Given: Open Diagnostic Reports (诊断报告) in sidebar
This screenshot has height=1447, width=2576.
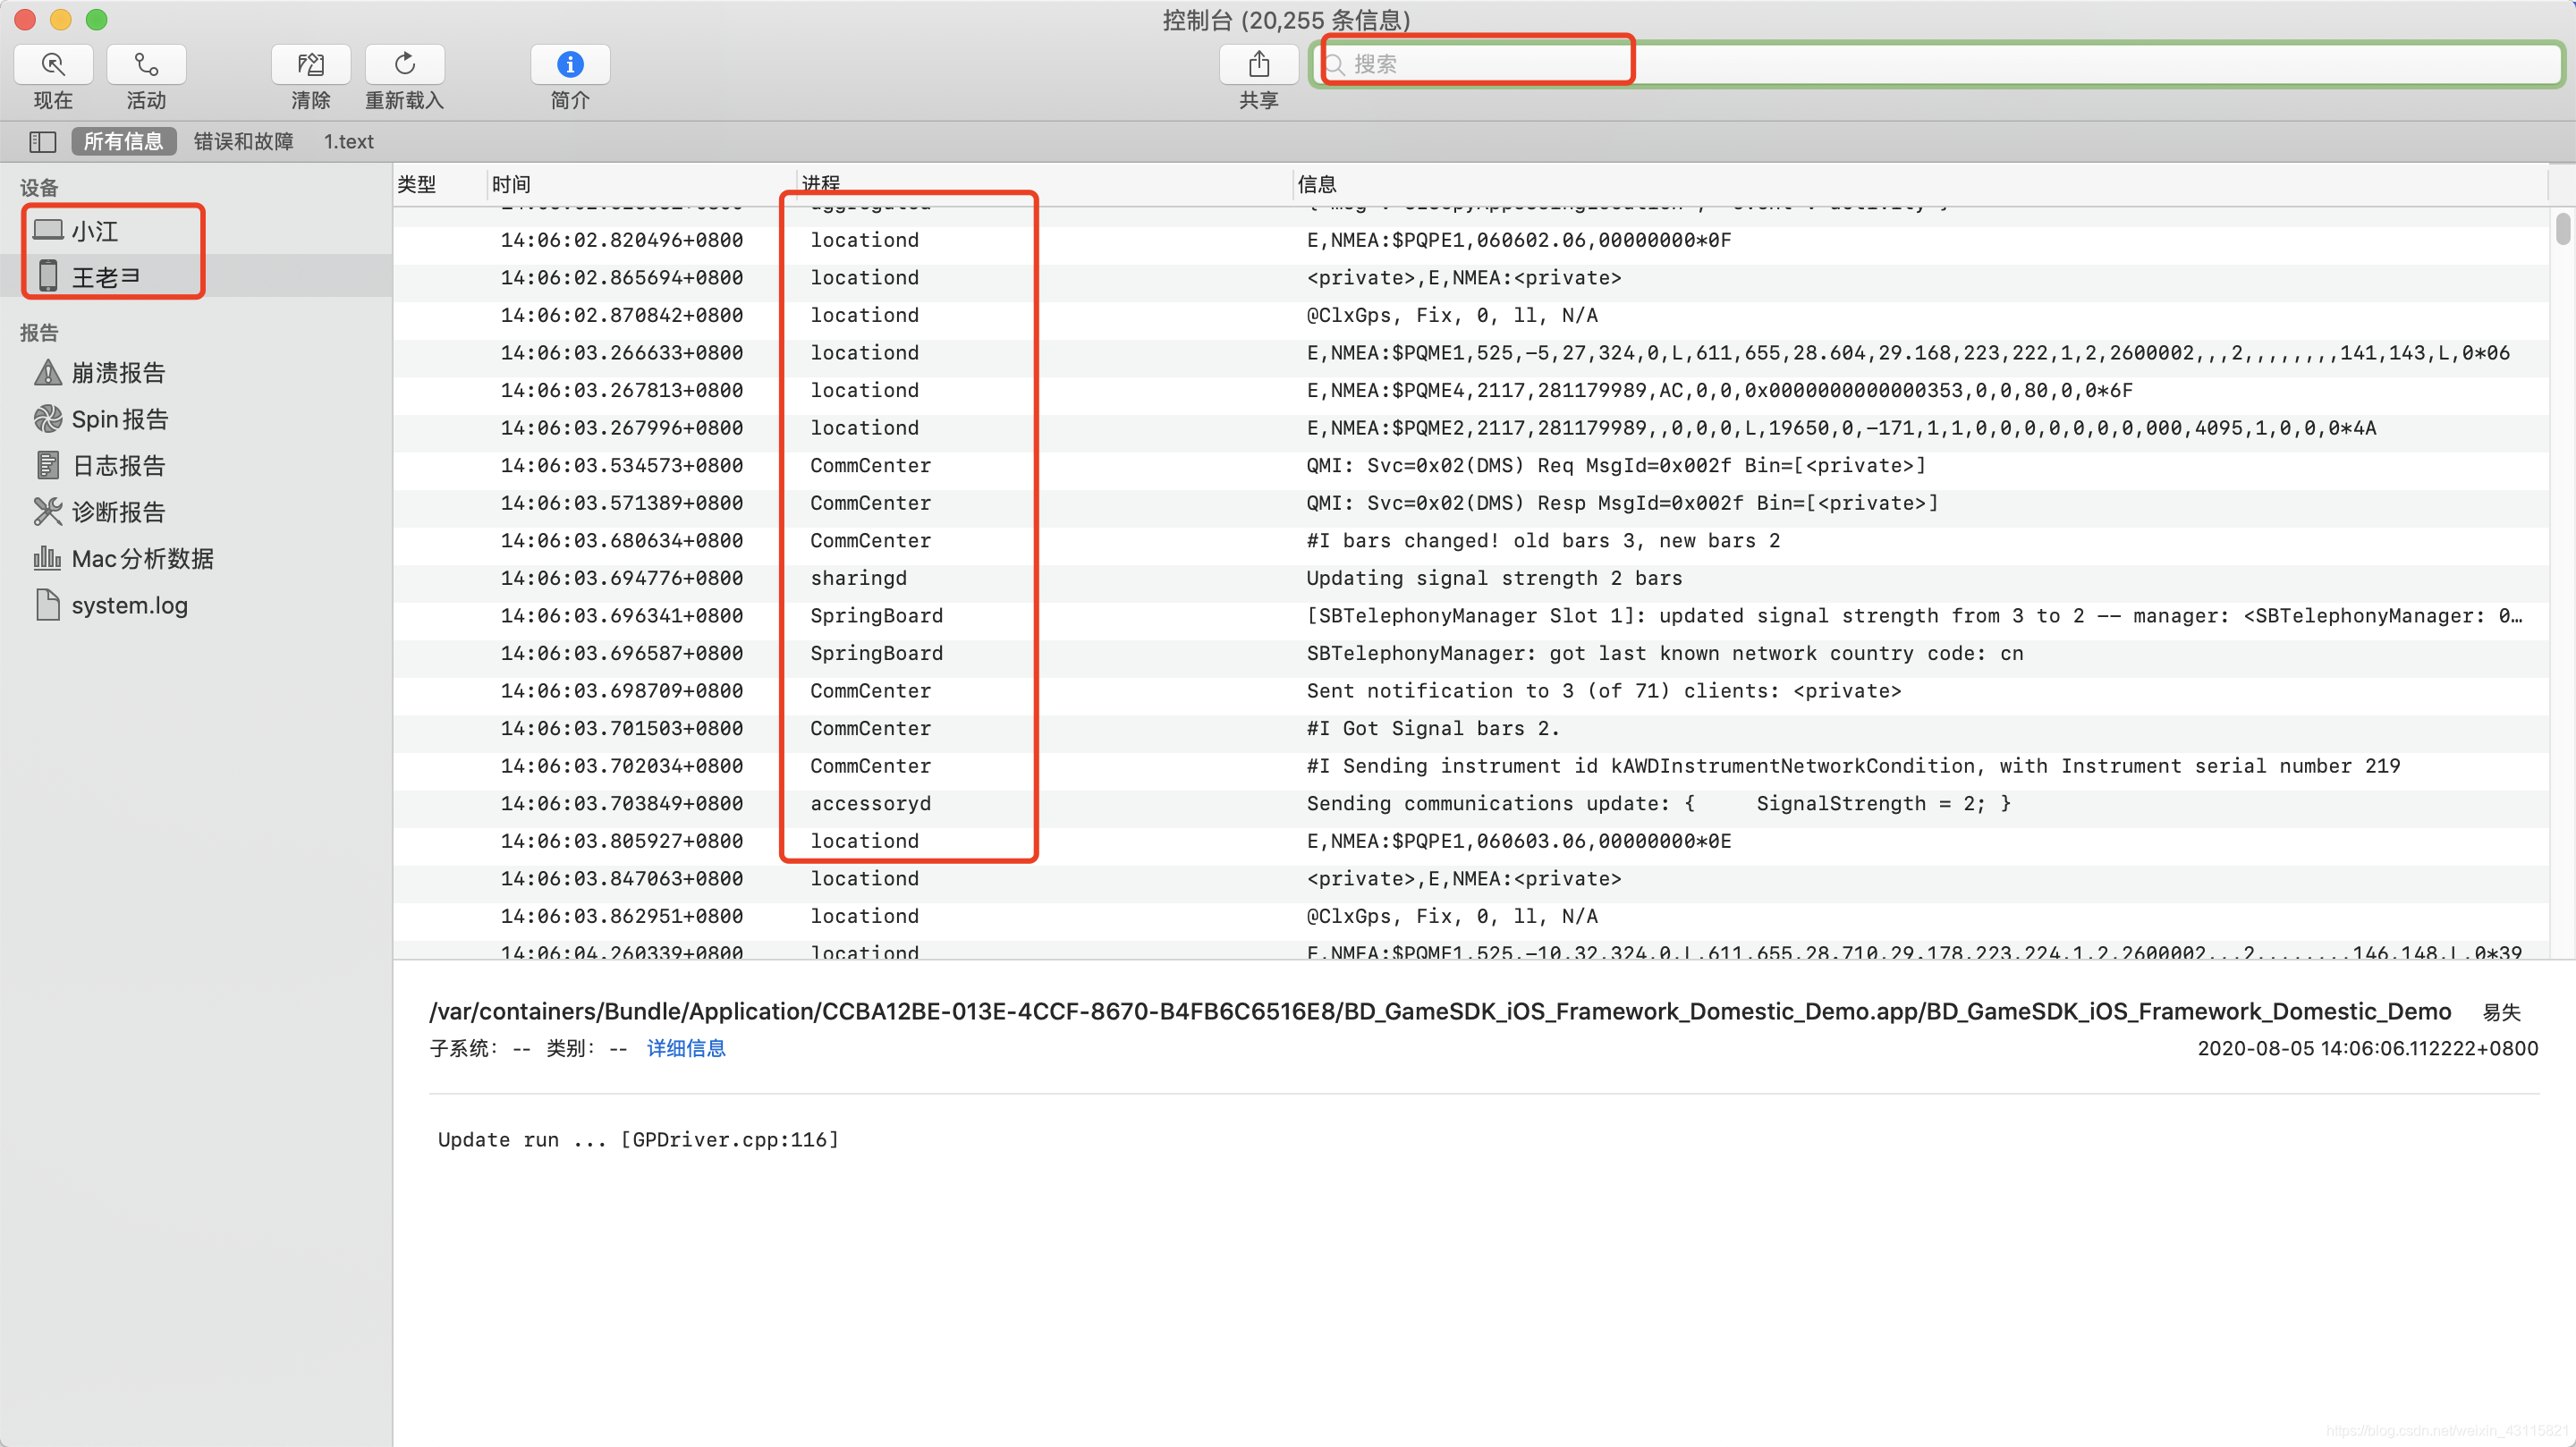Looking at the screenshot, I should tap(117, 512).
